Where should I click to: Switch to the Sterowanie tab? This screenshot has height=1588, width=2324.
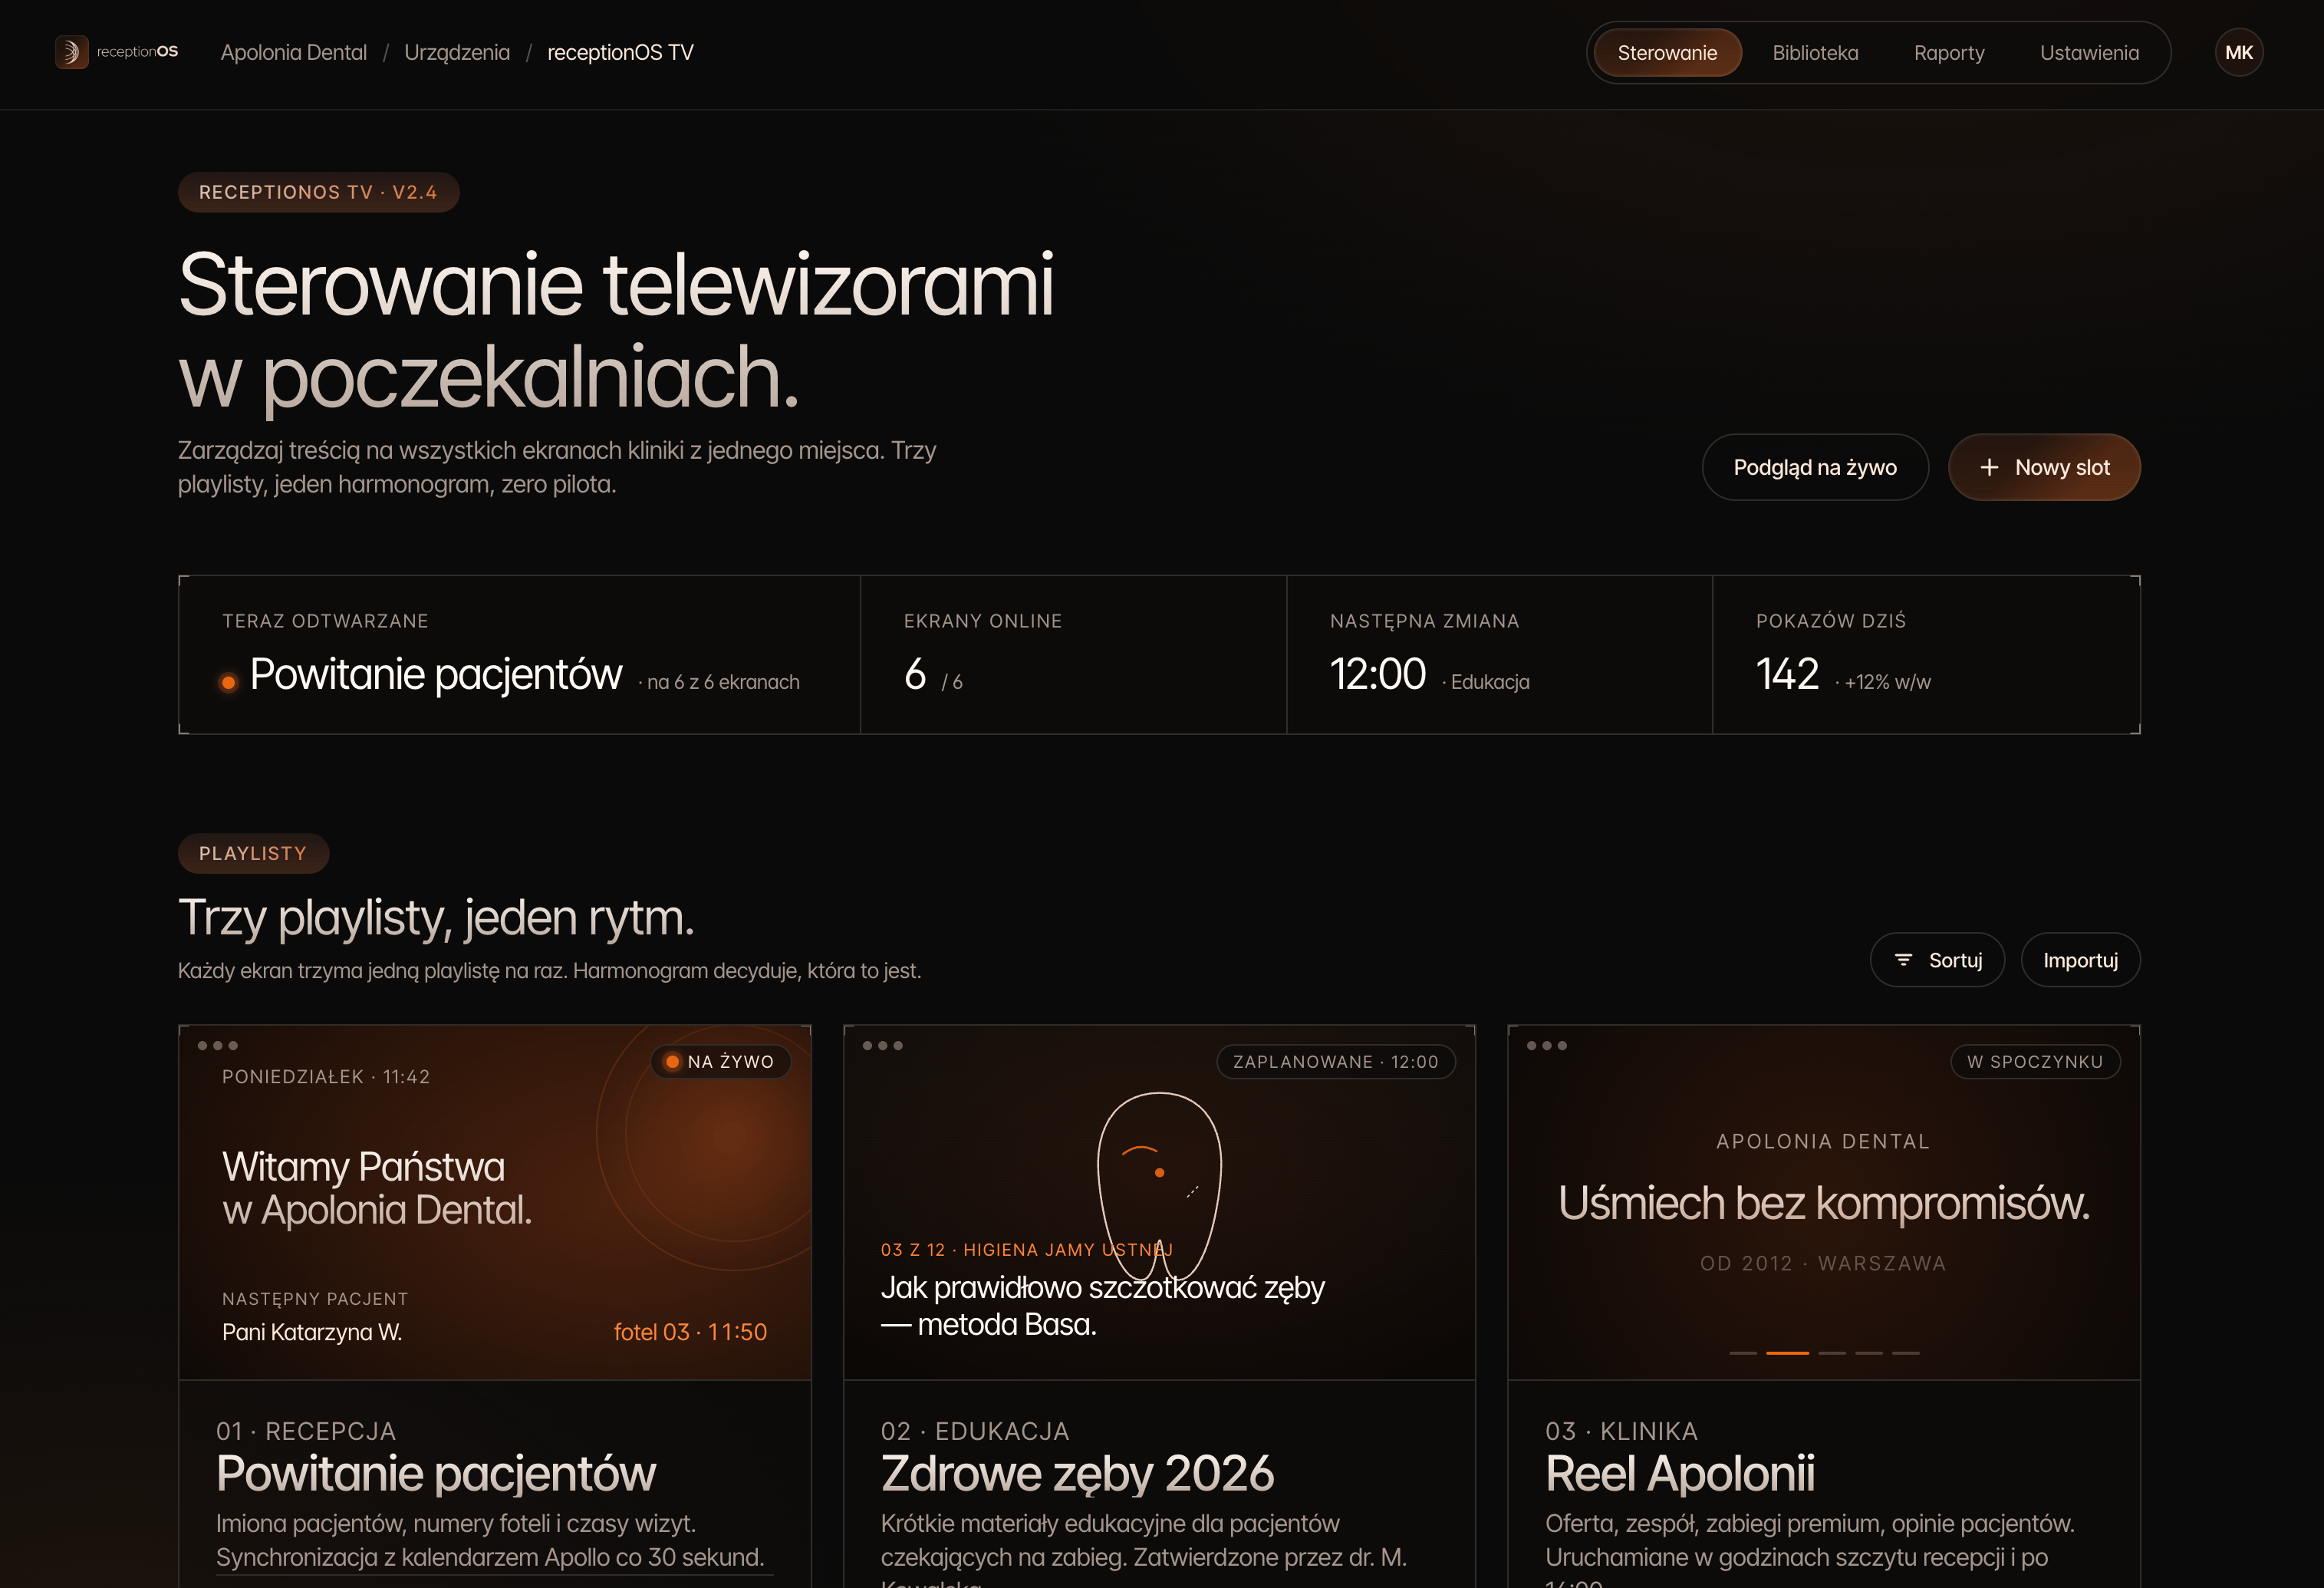click(x=1667, y=52)
